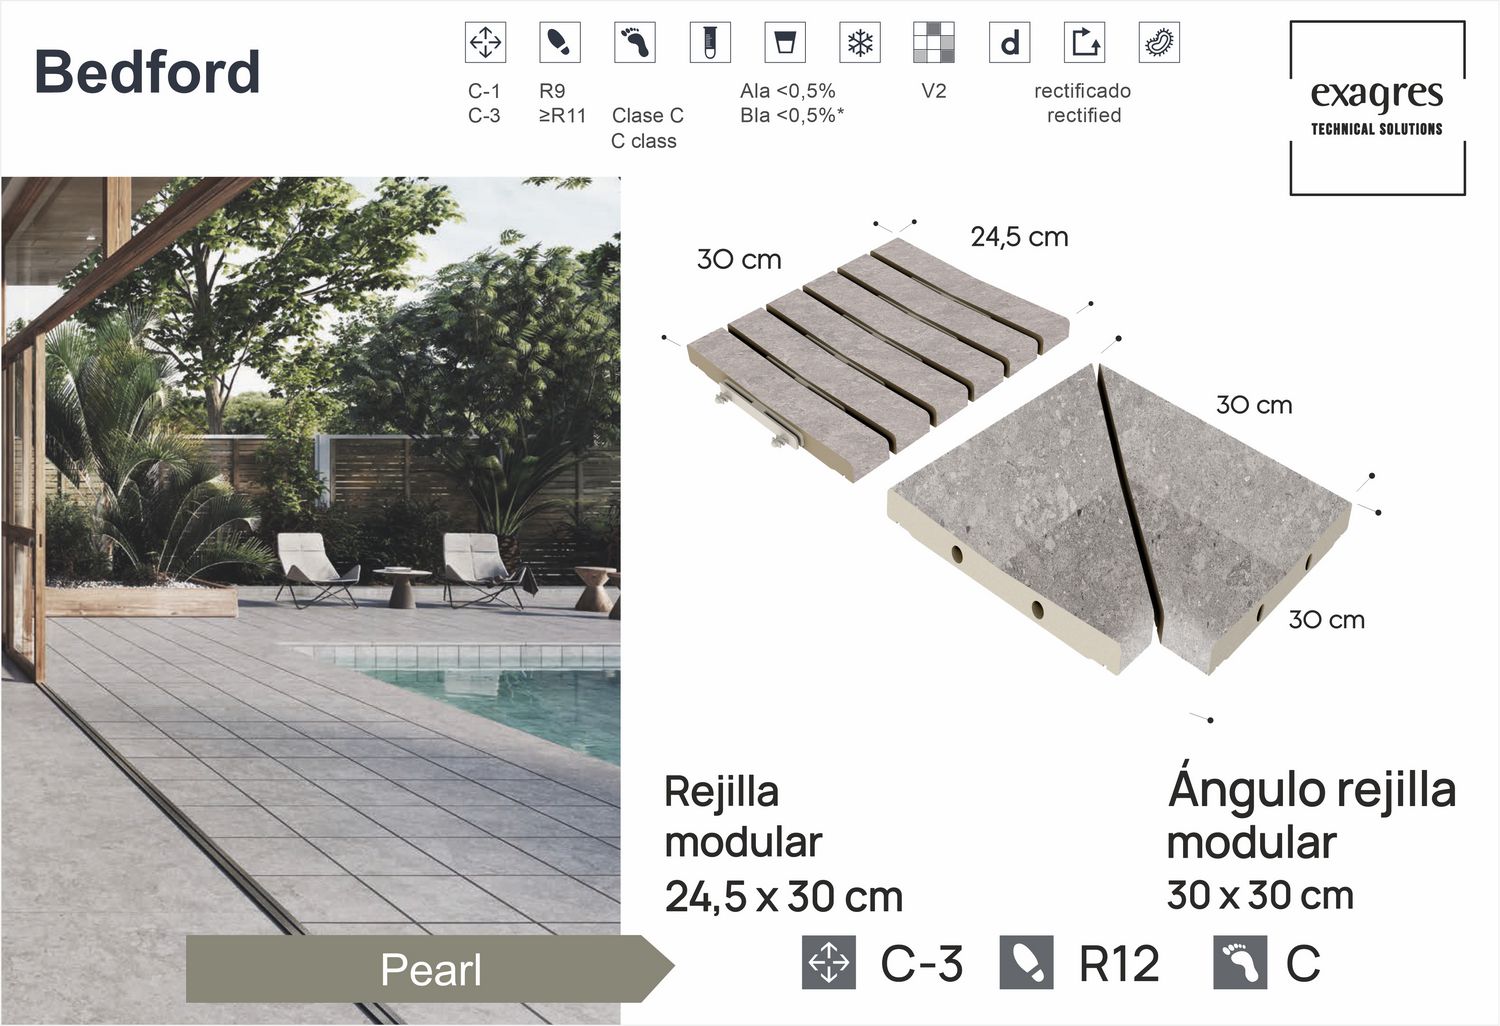Open the pool terrace photo
This screenshot has height=1026, width=1500.
[310, 600]
